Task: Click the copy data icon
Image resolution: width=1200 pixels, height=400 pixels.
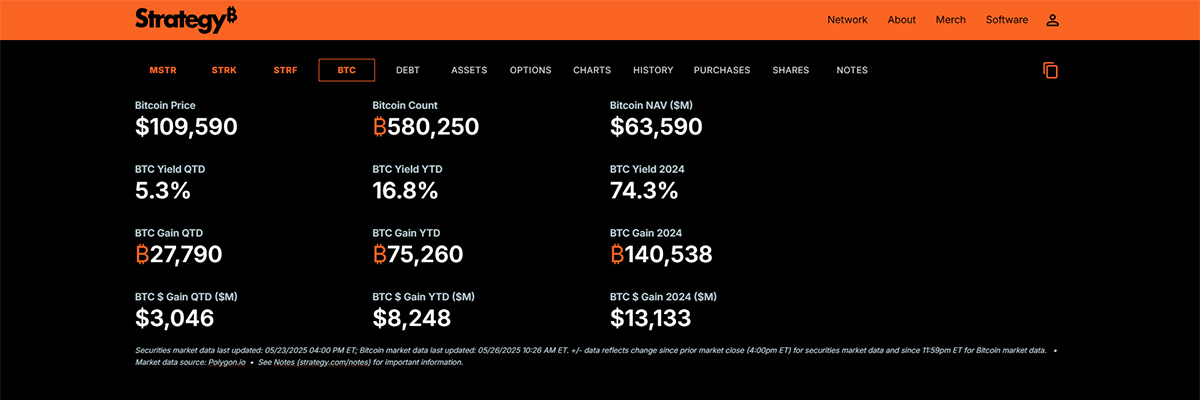Action: 1050,70
